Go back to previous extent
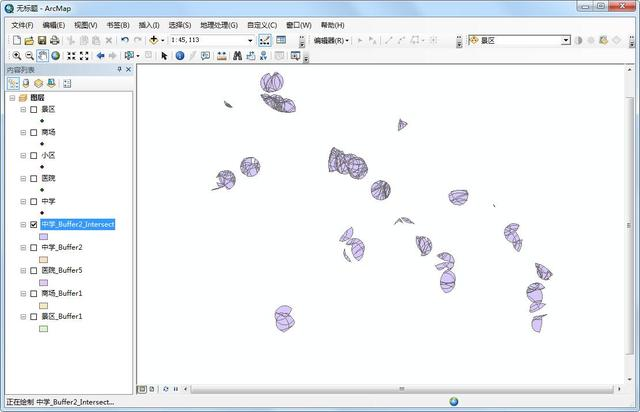Screen dimensions: 640x412 tap(100, 56)
